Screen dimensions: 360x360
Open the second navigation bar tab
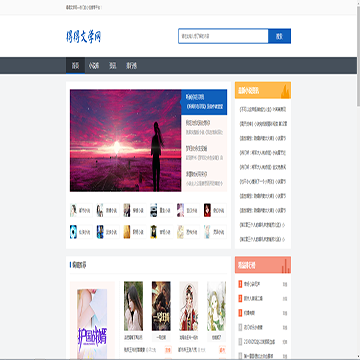94,66
